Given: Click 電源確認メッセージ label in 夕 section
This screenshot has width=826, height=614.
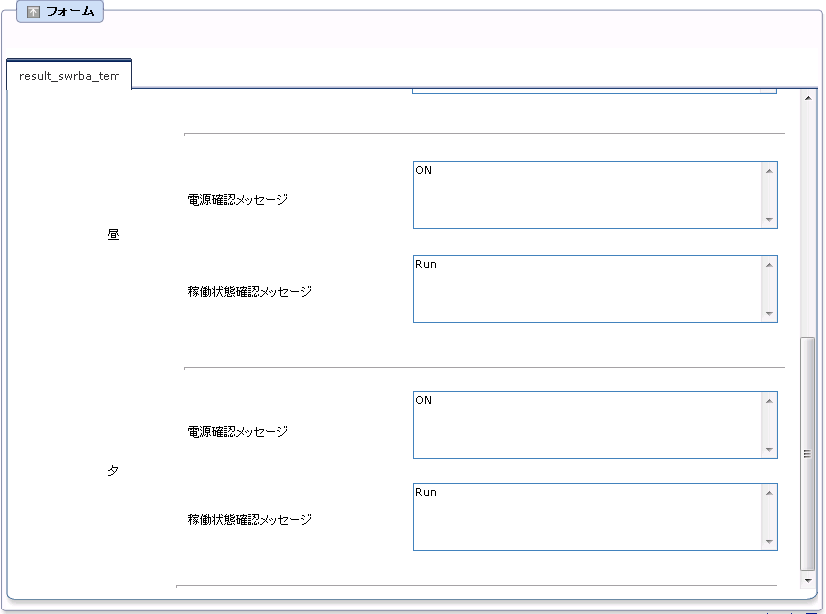Looking at the screenshot, I should [238, 432].
